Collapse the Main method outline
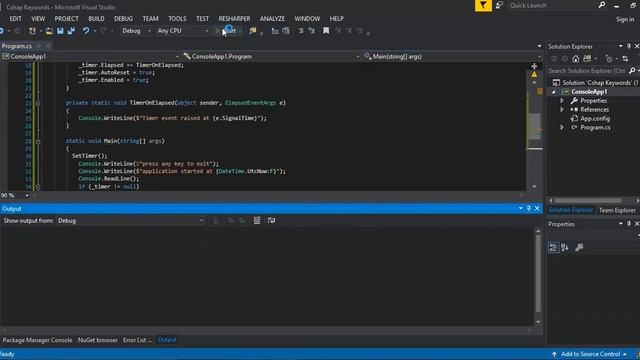This screenshot has width=640, height=360. click(x=38, y=141)
